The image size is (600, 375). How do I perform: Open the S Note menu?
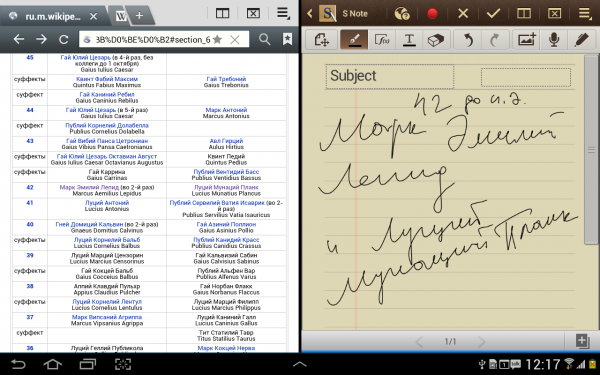tap(585, 13)
